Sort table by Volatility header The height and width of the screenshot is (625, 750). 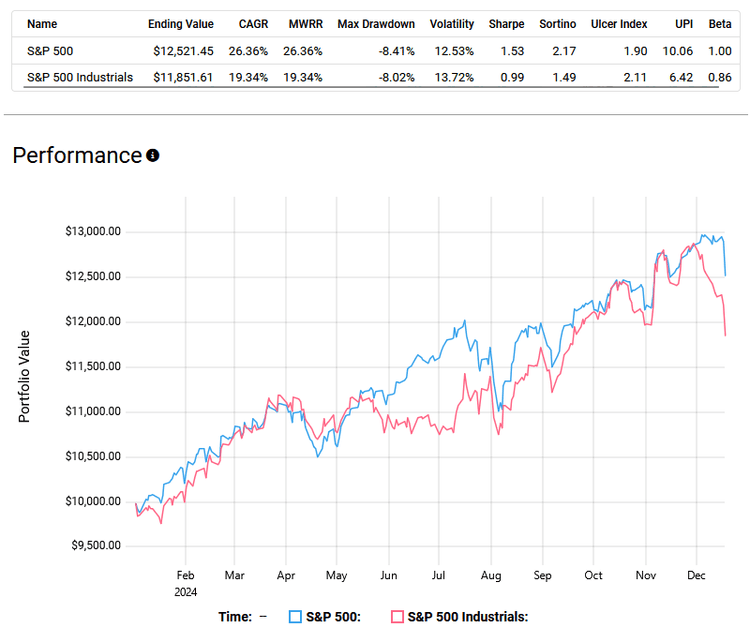[452, 24]
